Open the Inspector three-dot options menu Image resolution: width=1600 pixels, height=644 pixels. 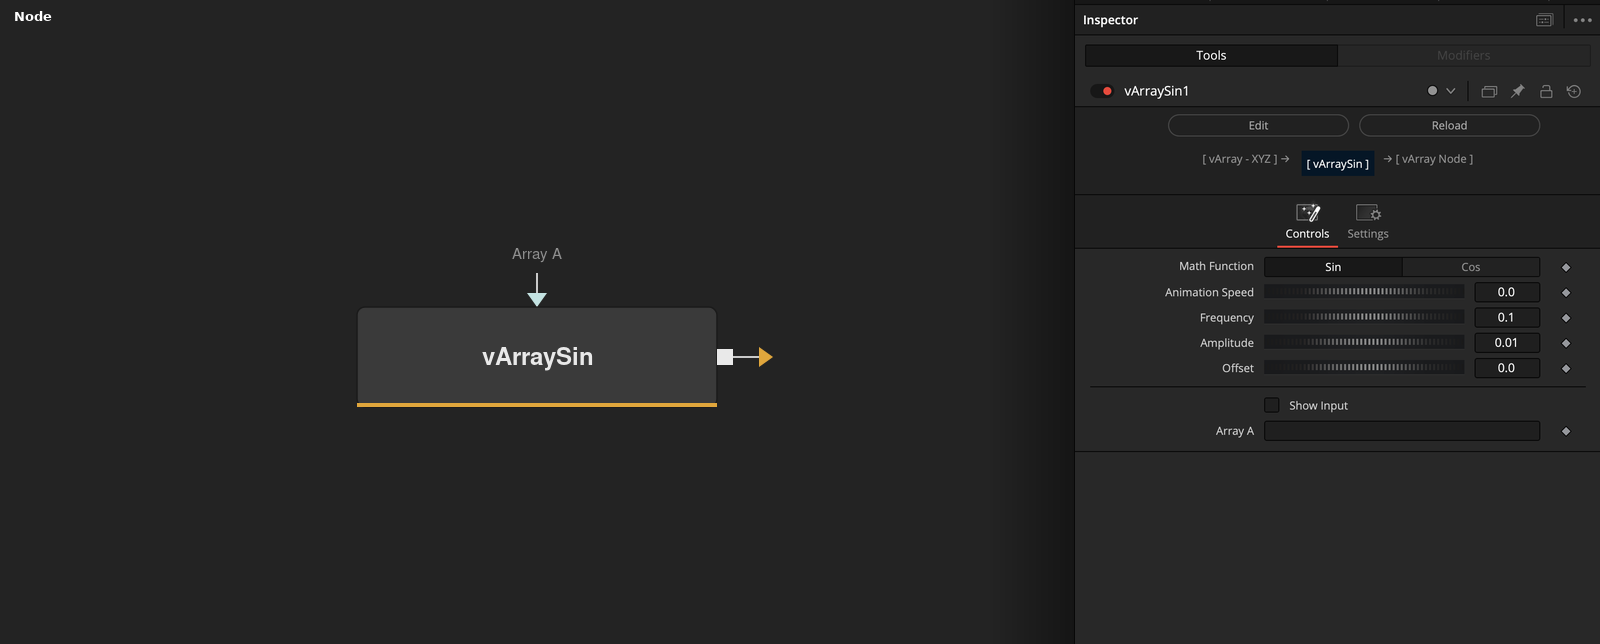[x=1582, y=20]
